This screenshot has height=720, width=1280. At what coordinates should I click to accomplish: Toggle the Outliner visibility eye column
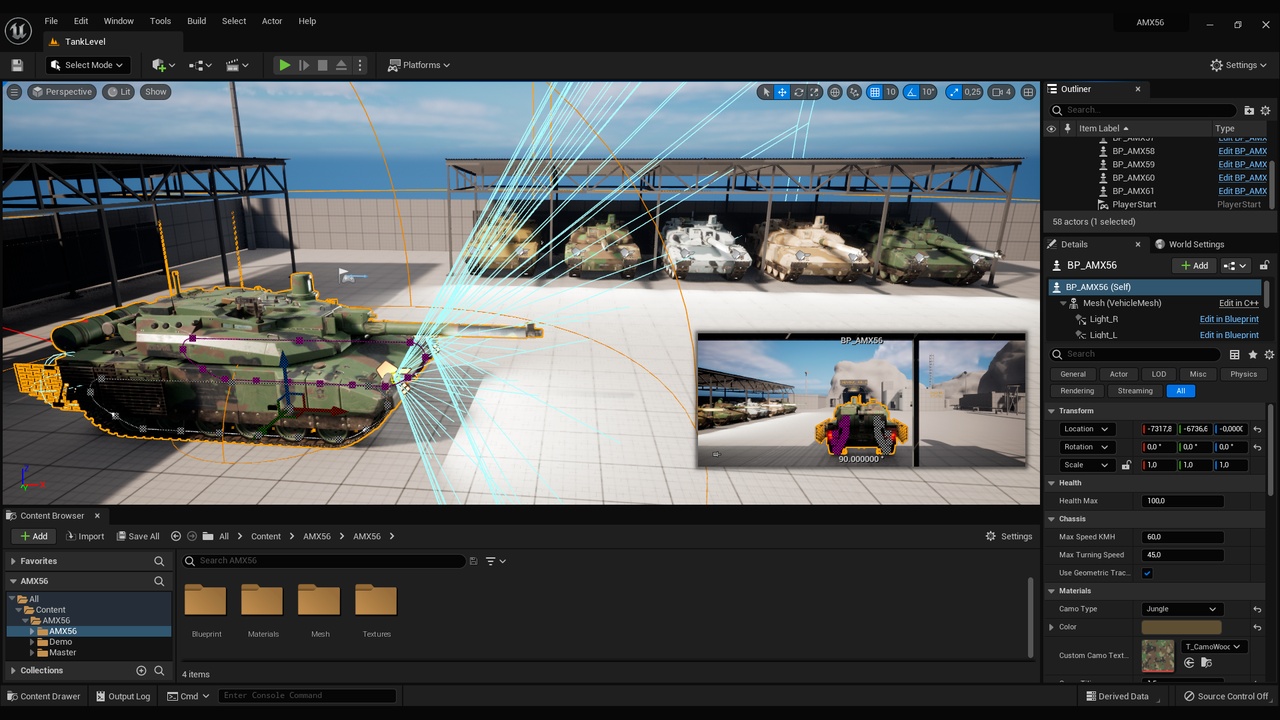[1051, 129]
